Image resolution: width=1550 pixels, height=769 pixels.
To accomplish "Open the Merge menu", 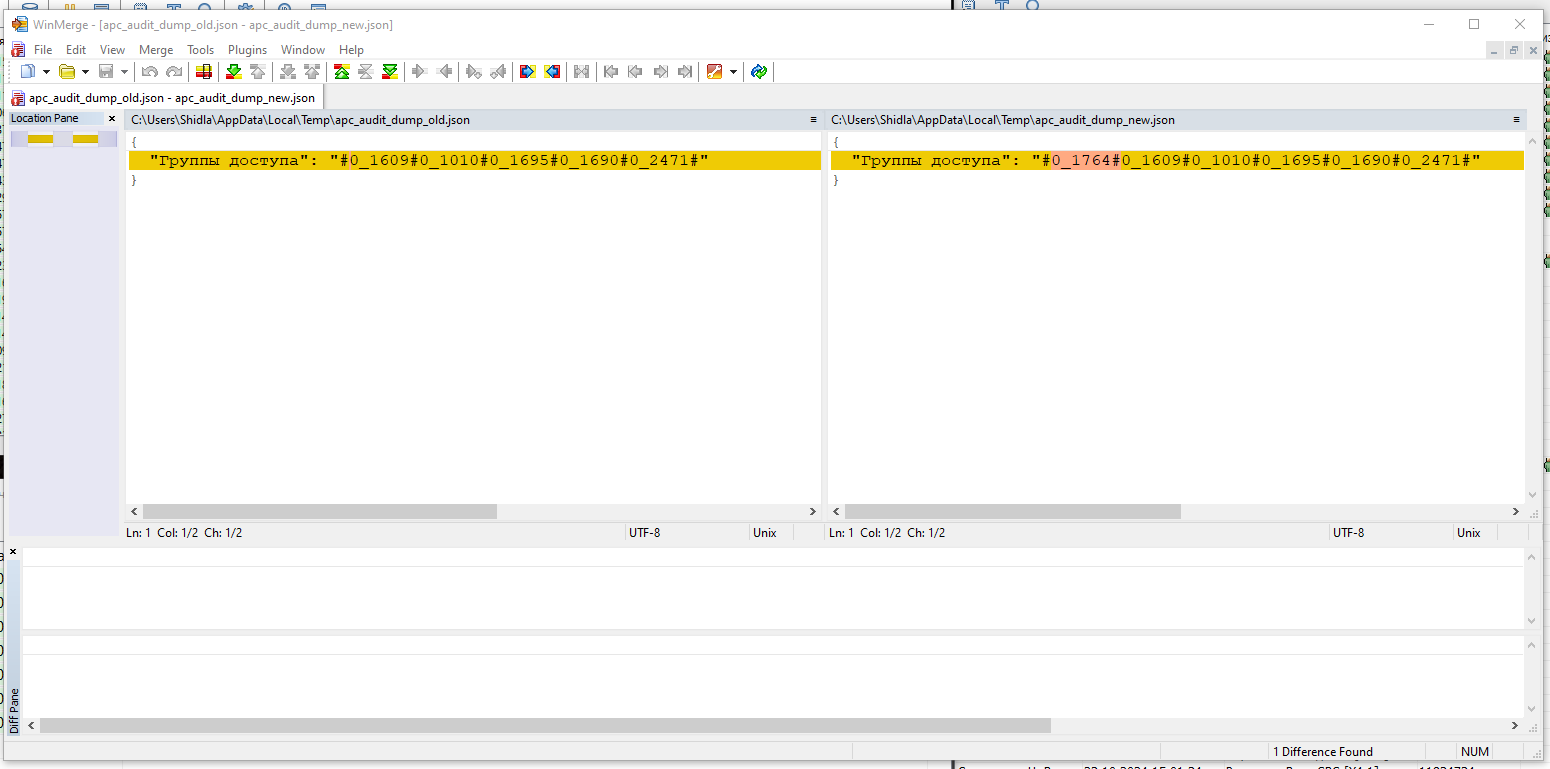I will click(x=156, y=49).
